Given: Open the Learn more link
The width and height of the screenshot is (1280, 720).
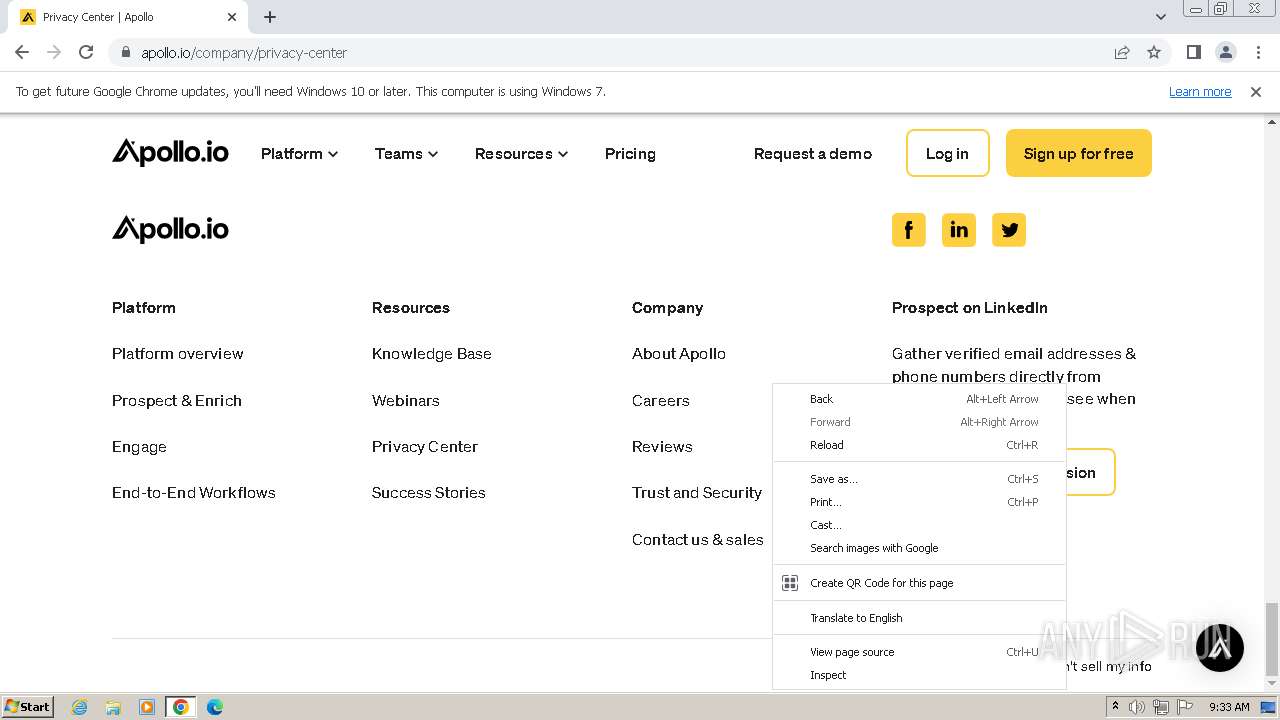Looking at the screenshot, I should [x=1200, y=91].
